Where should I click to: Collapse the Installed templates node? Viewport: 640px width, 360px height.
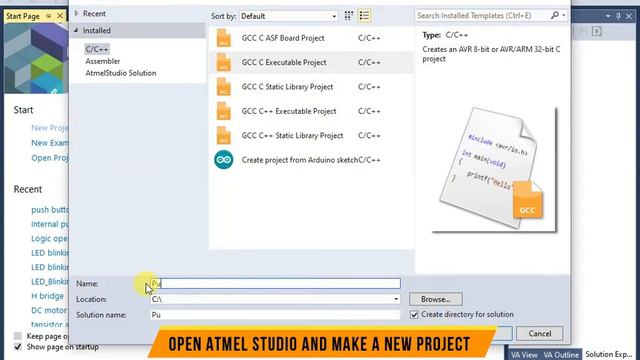(x=76, y=30)
